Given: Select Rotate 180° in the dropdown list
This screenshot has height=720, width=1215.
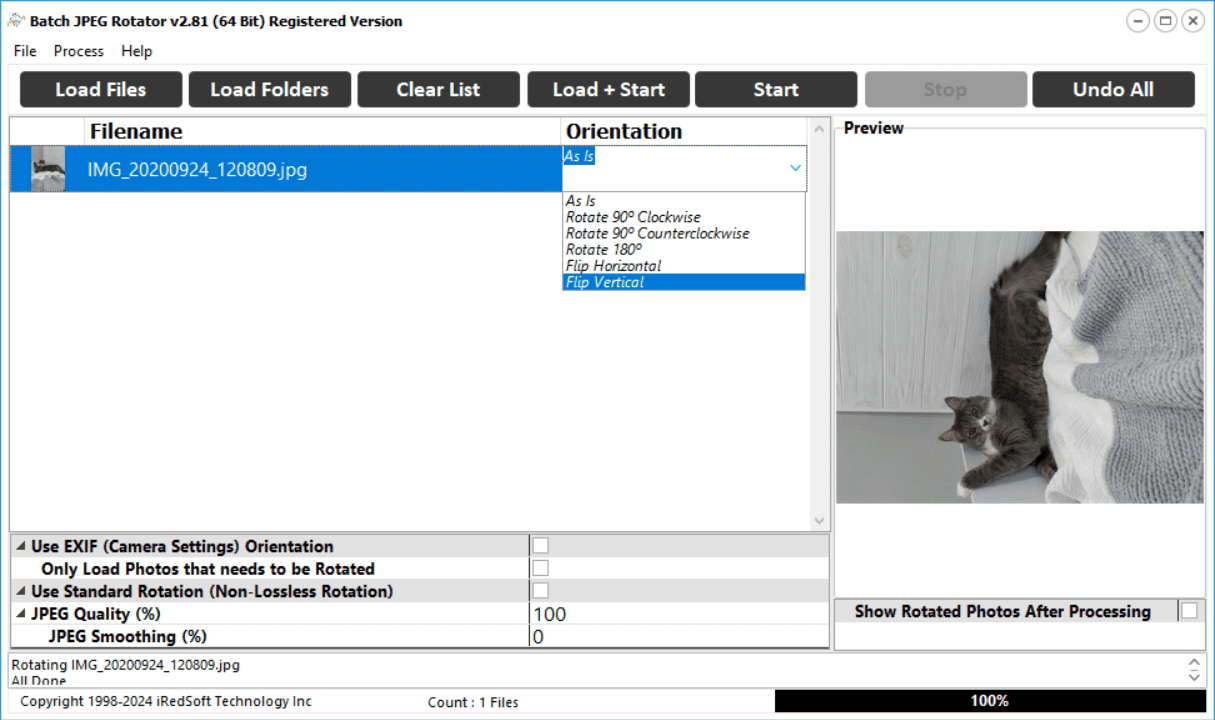Looking at the screenshot, I should 684,249.
